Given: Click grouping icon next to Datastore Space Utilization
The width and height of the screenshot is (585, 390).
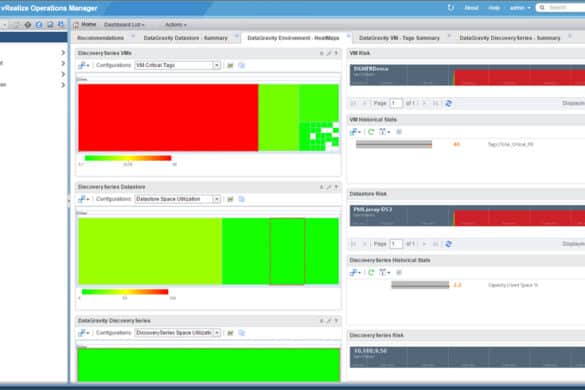Looking at the screenshot, I should (230, 199).
